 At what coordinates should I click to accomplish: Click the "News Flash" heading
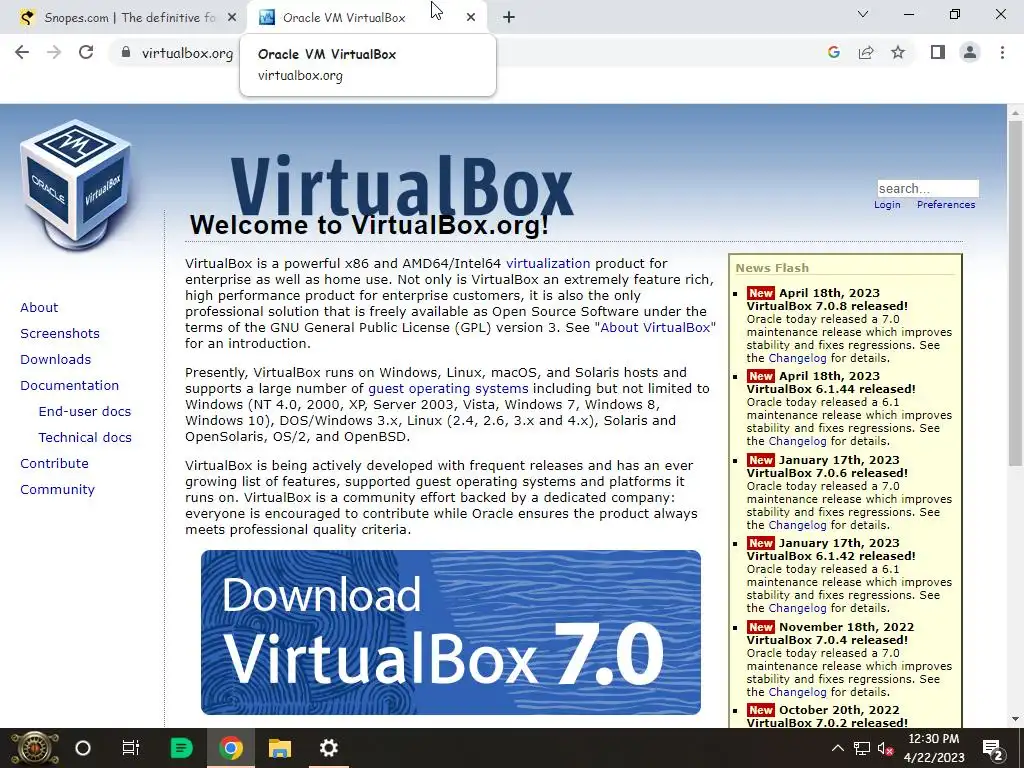click(772, 268)
